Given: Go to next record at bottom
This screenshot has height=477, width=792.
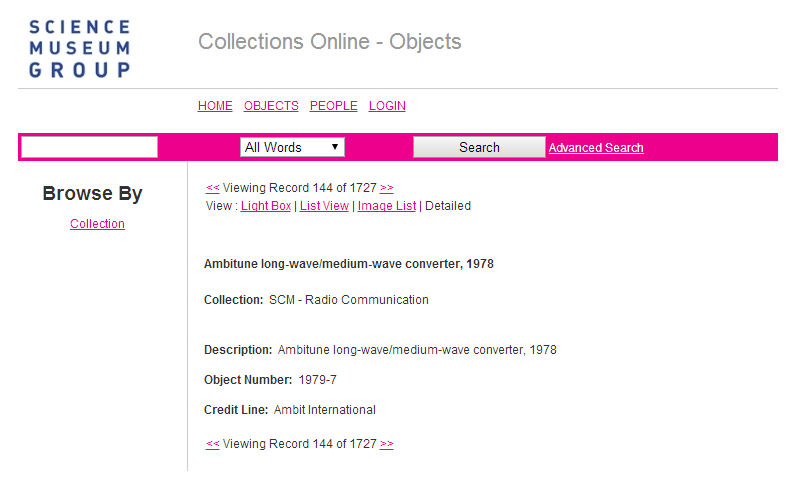Looking at the screenshot, I should click(x=387, y=444).
